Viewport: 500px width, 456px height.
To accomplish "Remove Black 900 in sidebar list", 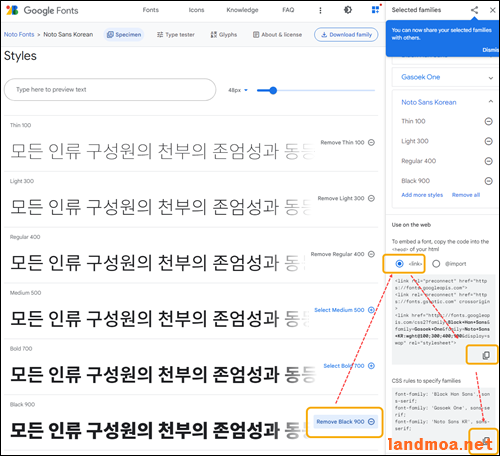I will coord(488,181).
